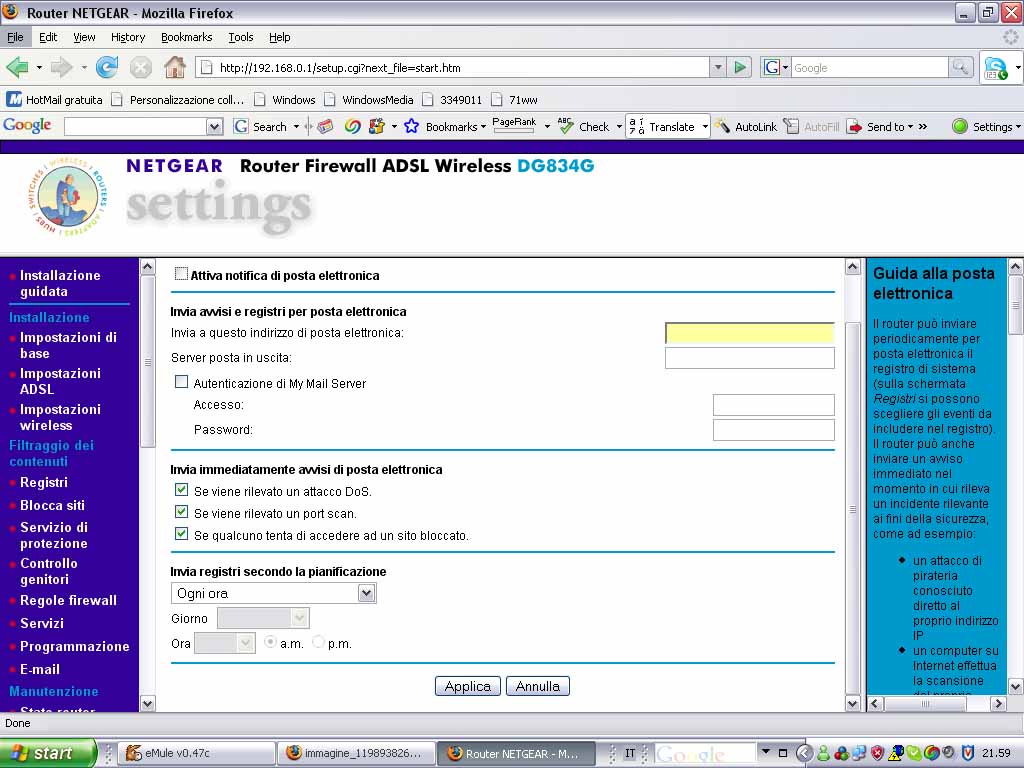Click the Server posta in uscita field

[x=750, y=358]
